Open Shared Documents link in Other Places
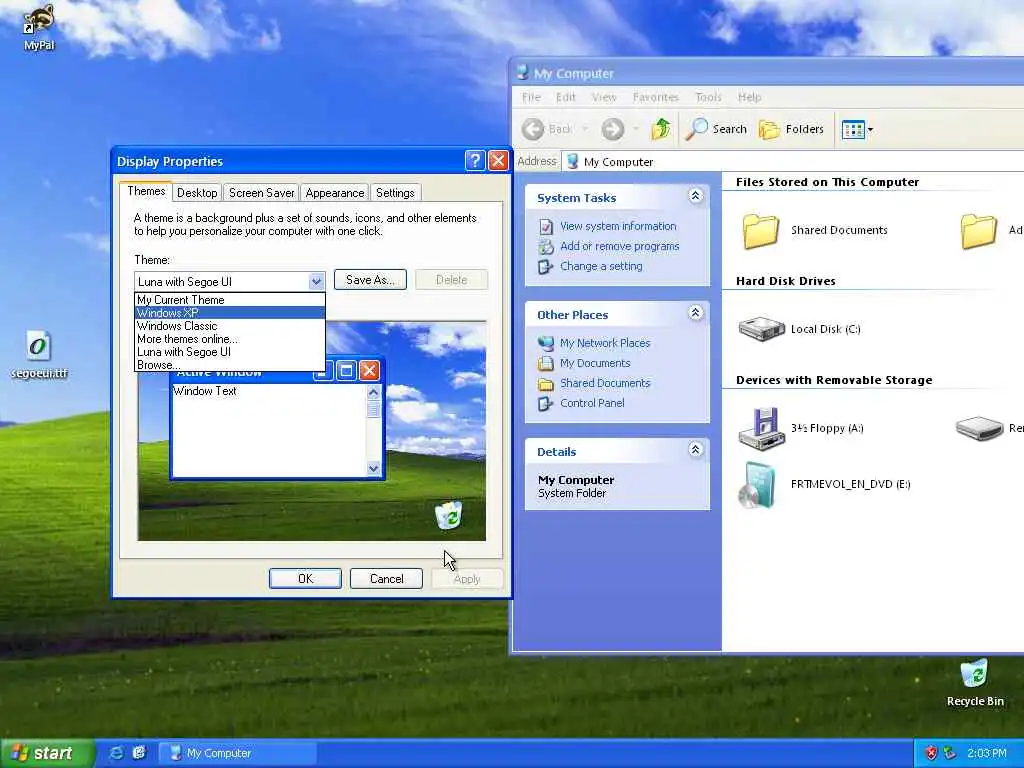Screen dimensions: 1024x768 [x=605, y=383]
